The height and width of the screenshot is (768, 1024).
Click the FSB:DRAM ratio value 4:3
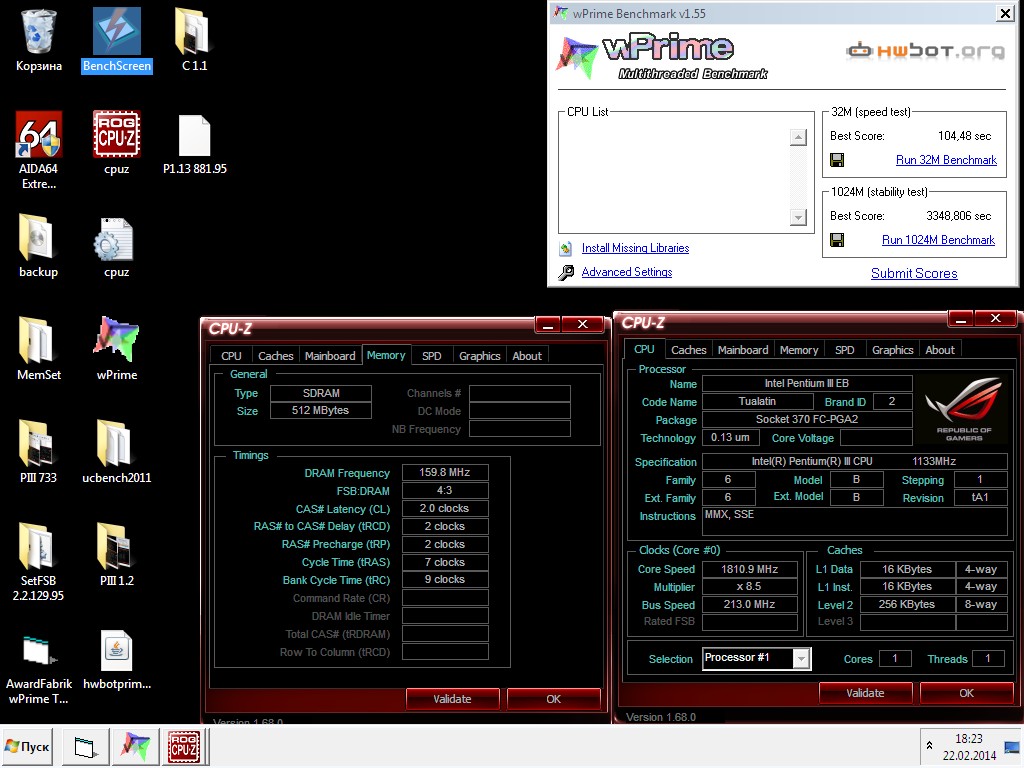(x=445, y=490)
